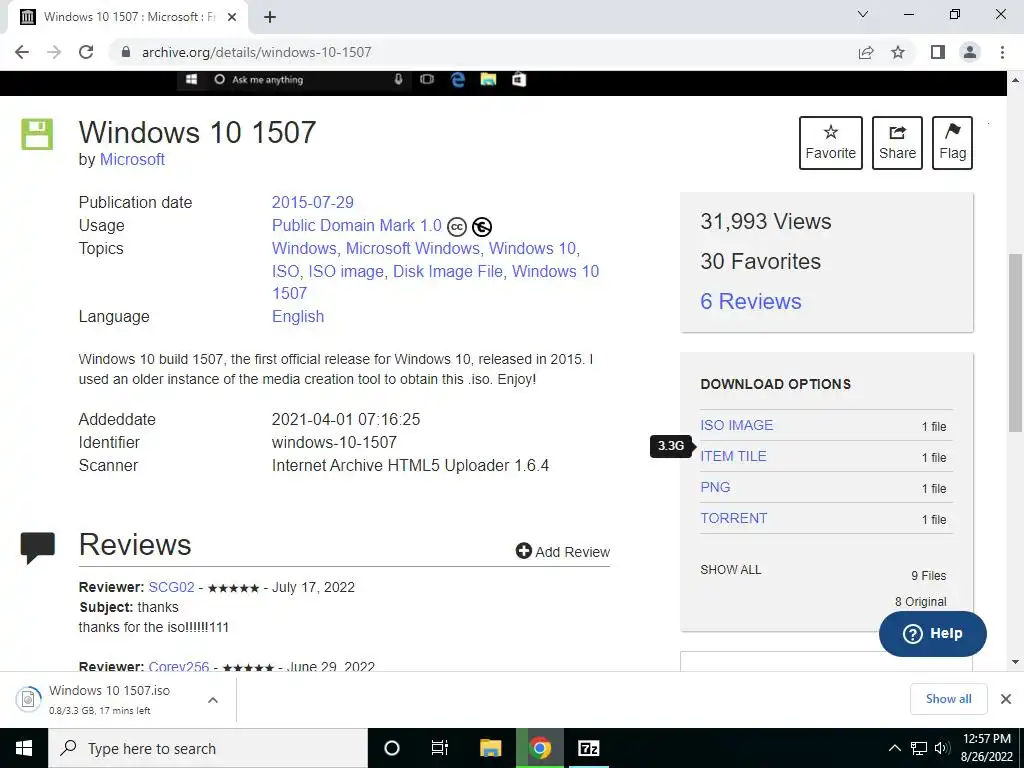
Task: Click the volume speaker tray icon
Action: tap(942, 748)
